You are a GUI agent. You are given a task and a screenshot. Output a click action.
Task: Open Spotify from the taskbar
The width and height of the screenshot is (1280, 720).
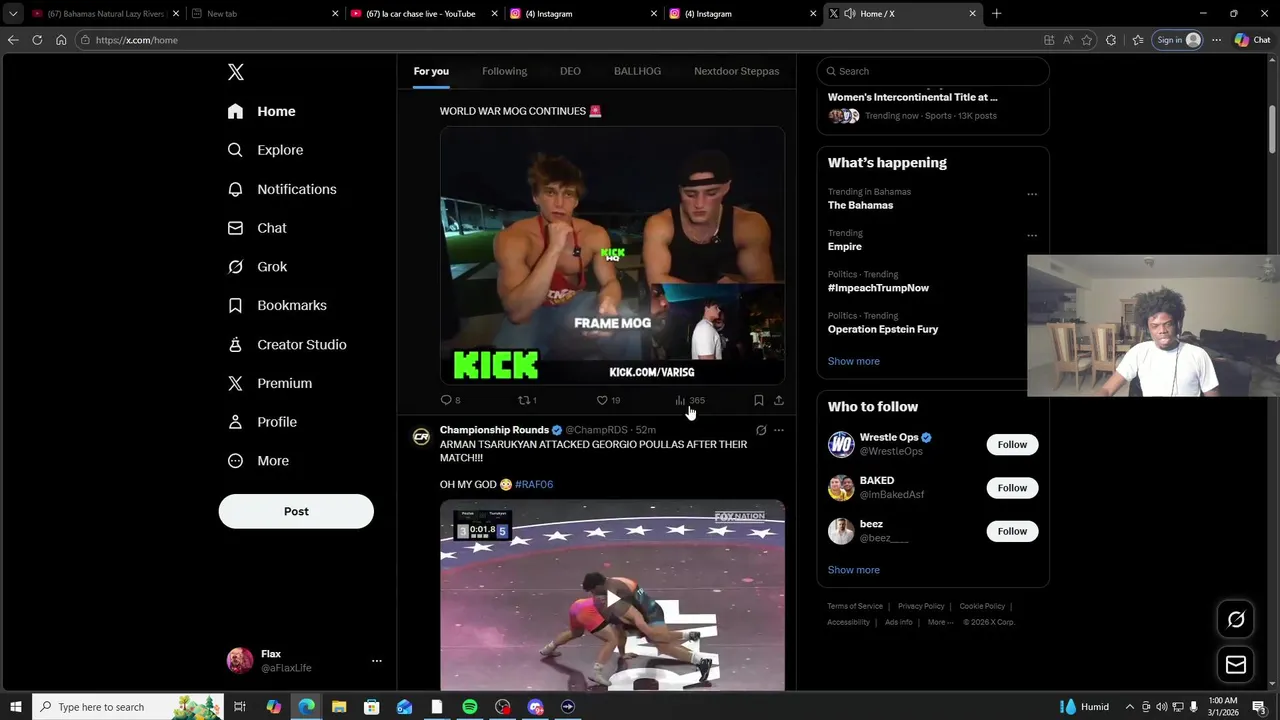[x=470, y=707]
